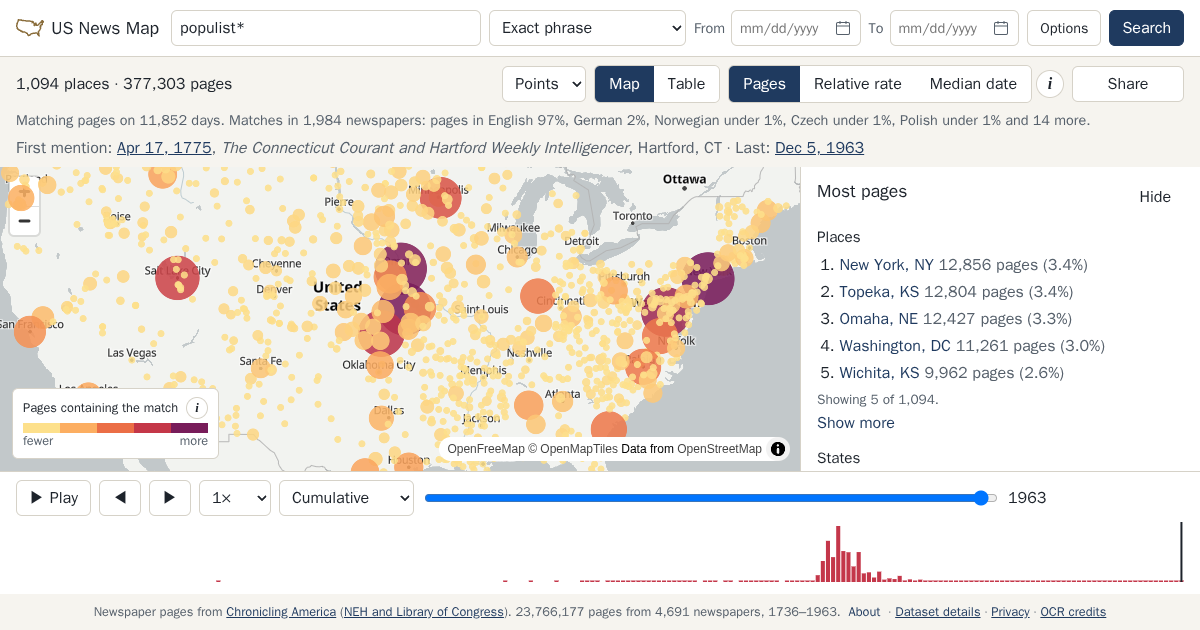1200x630 pixels.
Task: Open the From date calendar picker icon
Action: pos(843,28)
